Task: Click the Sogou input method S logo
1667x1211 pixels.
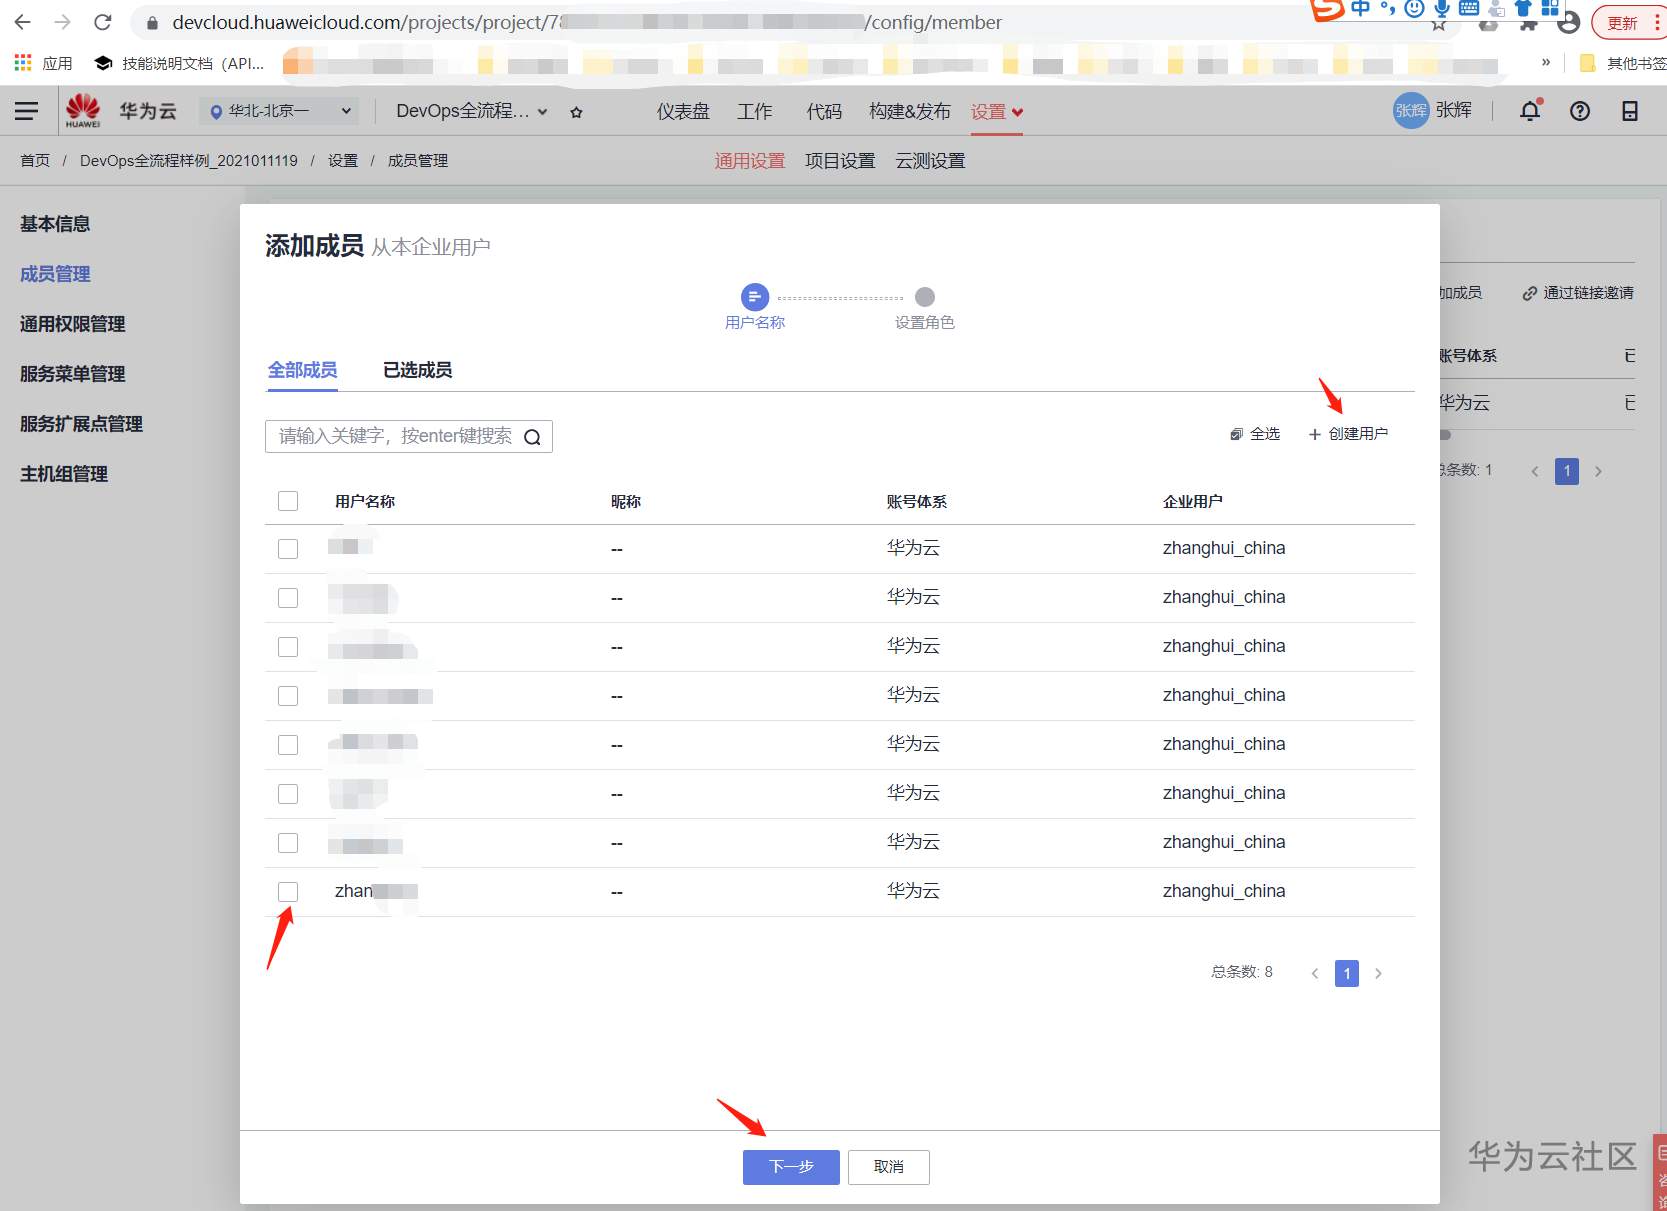Action: click(1328, 9)
